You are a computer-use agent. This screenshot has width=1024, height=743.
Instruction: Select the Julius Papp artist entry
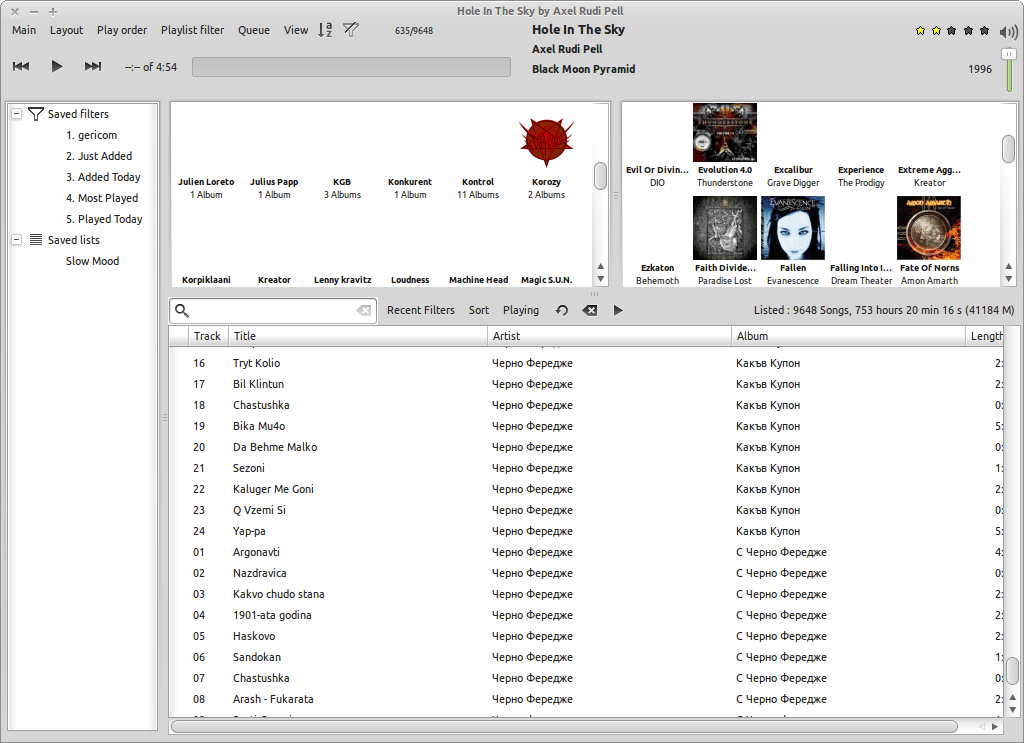[274, 188]
